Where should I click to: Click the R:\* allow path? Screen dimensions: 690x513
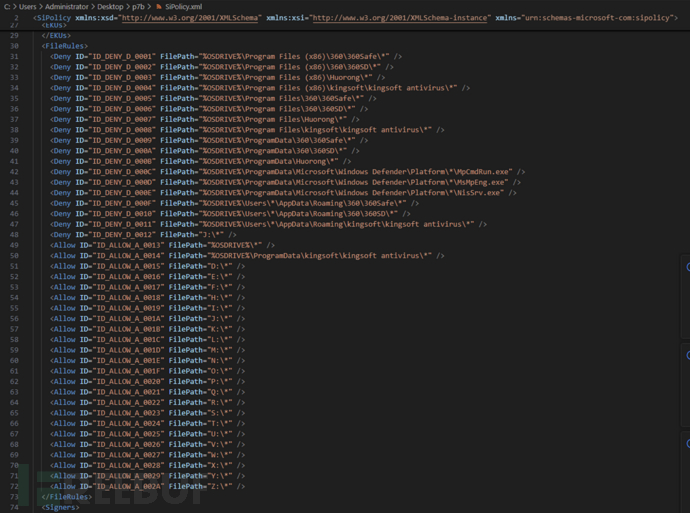click(x=220, y=403)
